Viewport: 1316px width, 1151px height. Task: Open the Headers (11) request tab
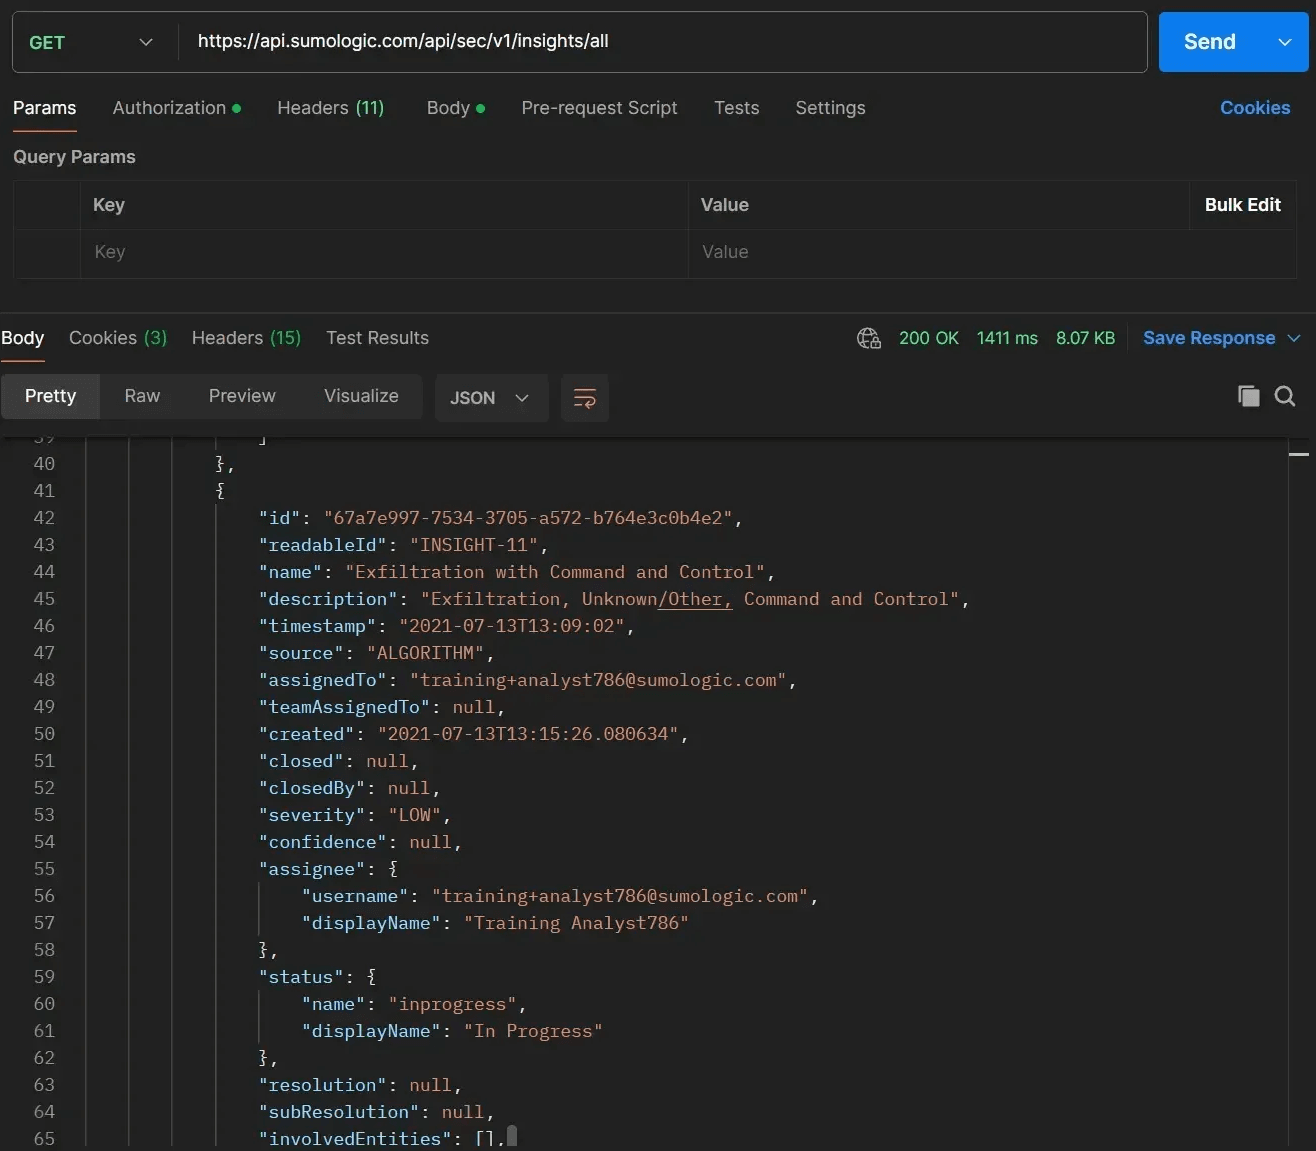331,108
